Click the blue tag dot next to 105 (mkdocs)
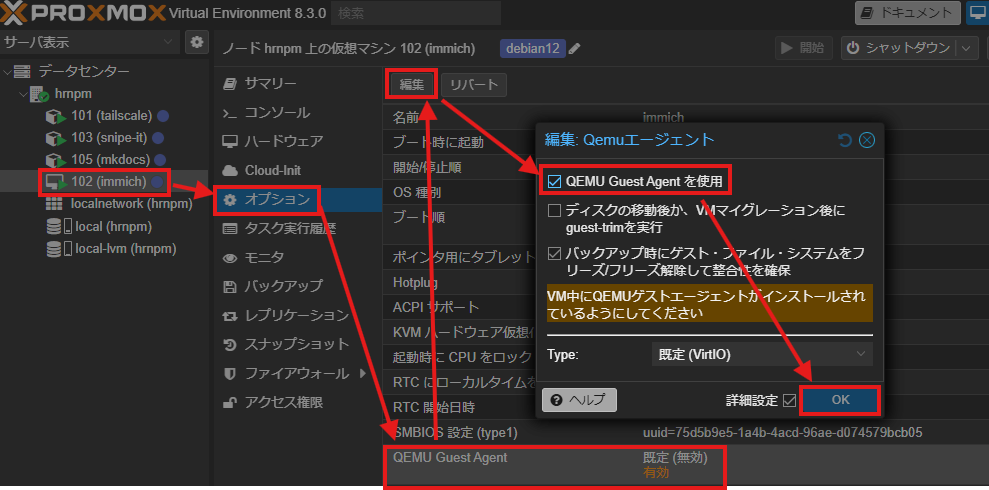 tap(160, 160)
